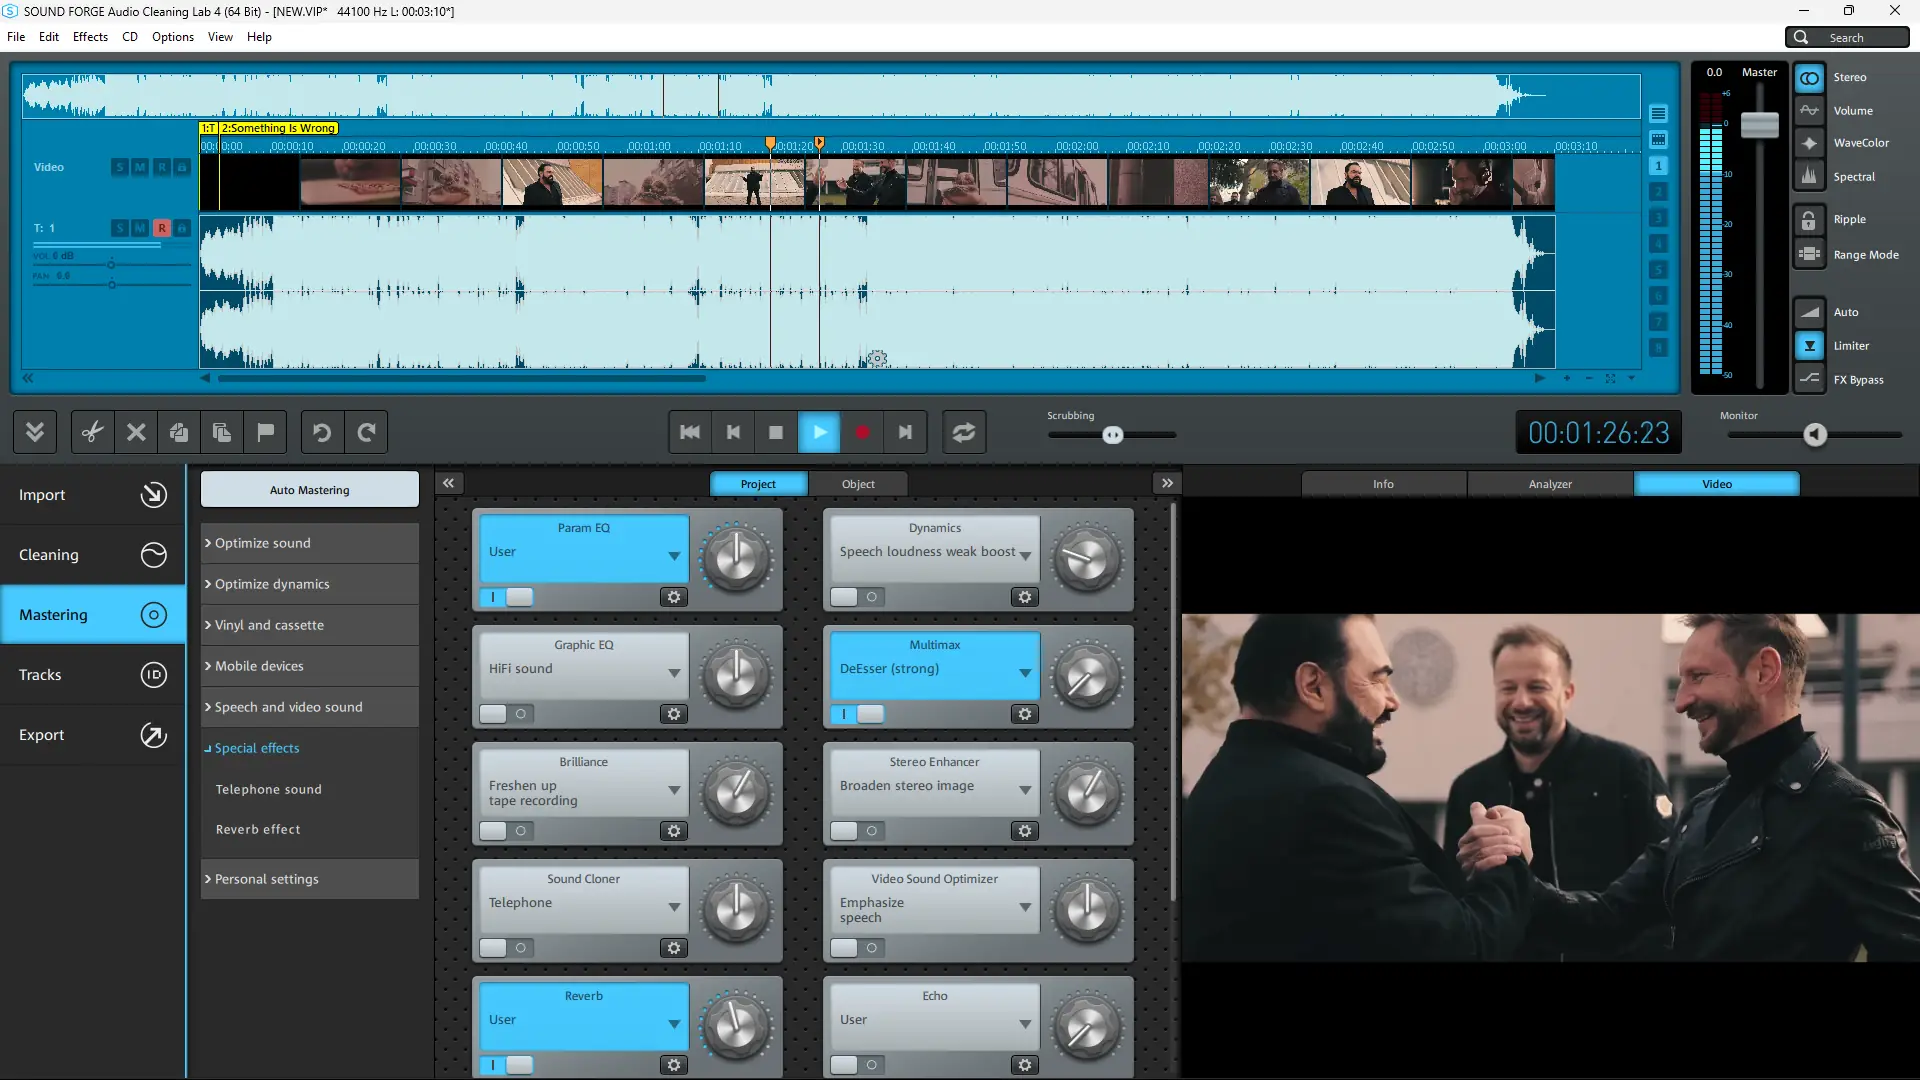This screenshot has width=1920, height=1080.
Task: Toggle the loop playback icon
Action: tap(963, 432)
